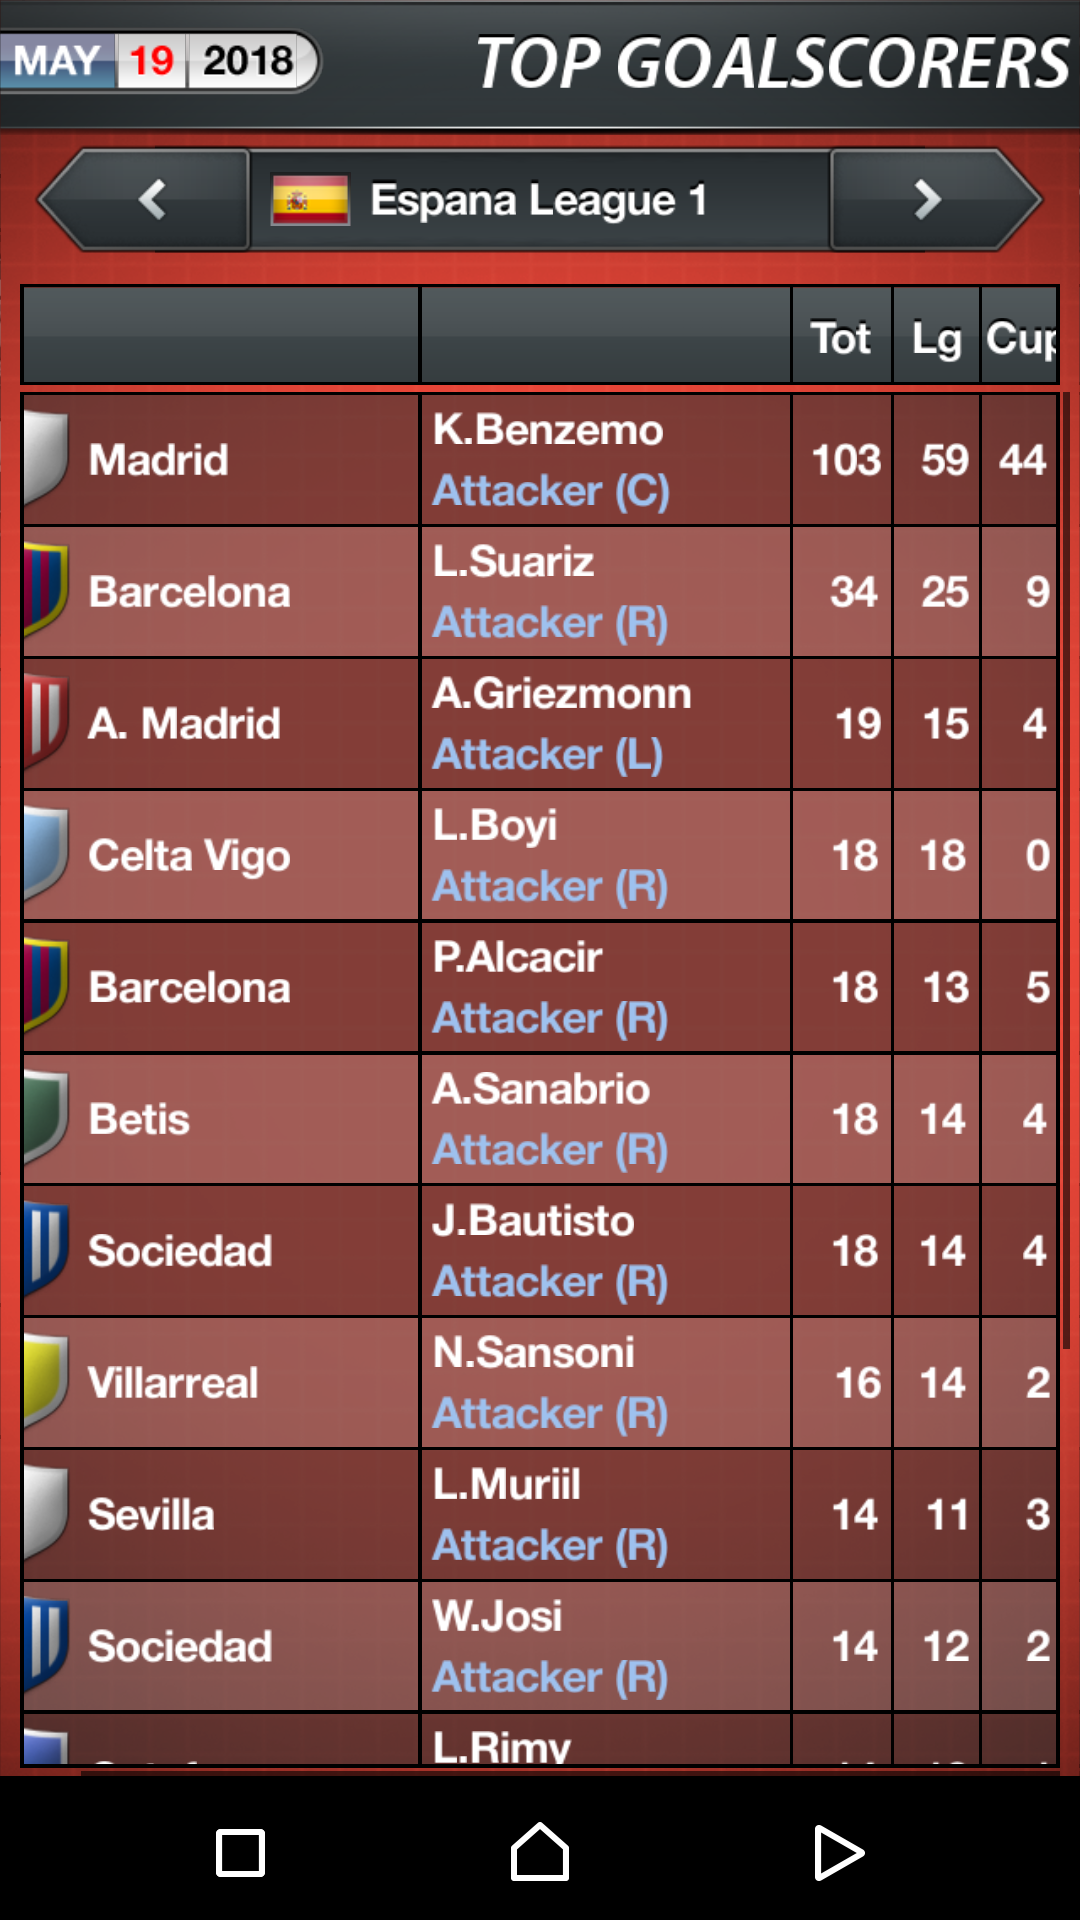Select the A.Griezmonn row
Image resolution: width=1080 pixels, height=1920 pixels.
coord(540,723)
